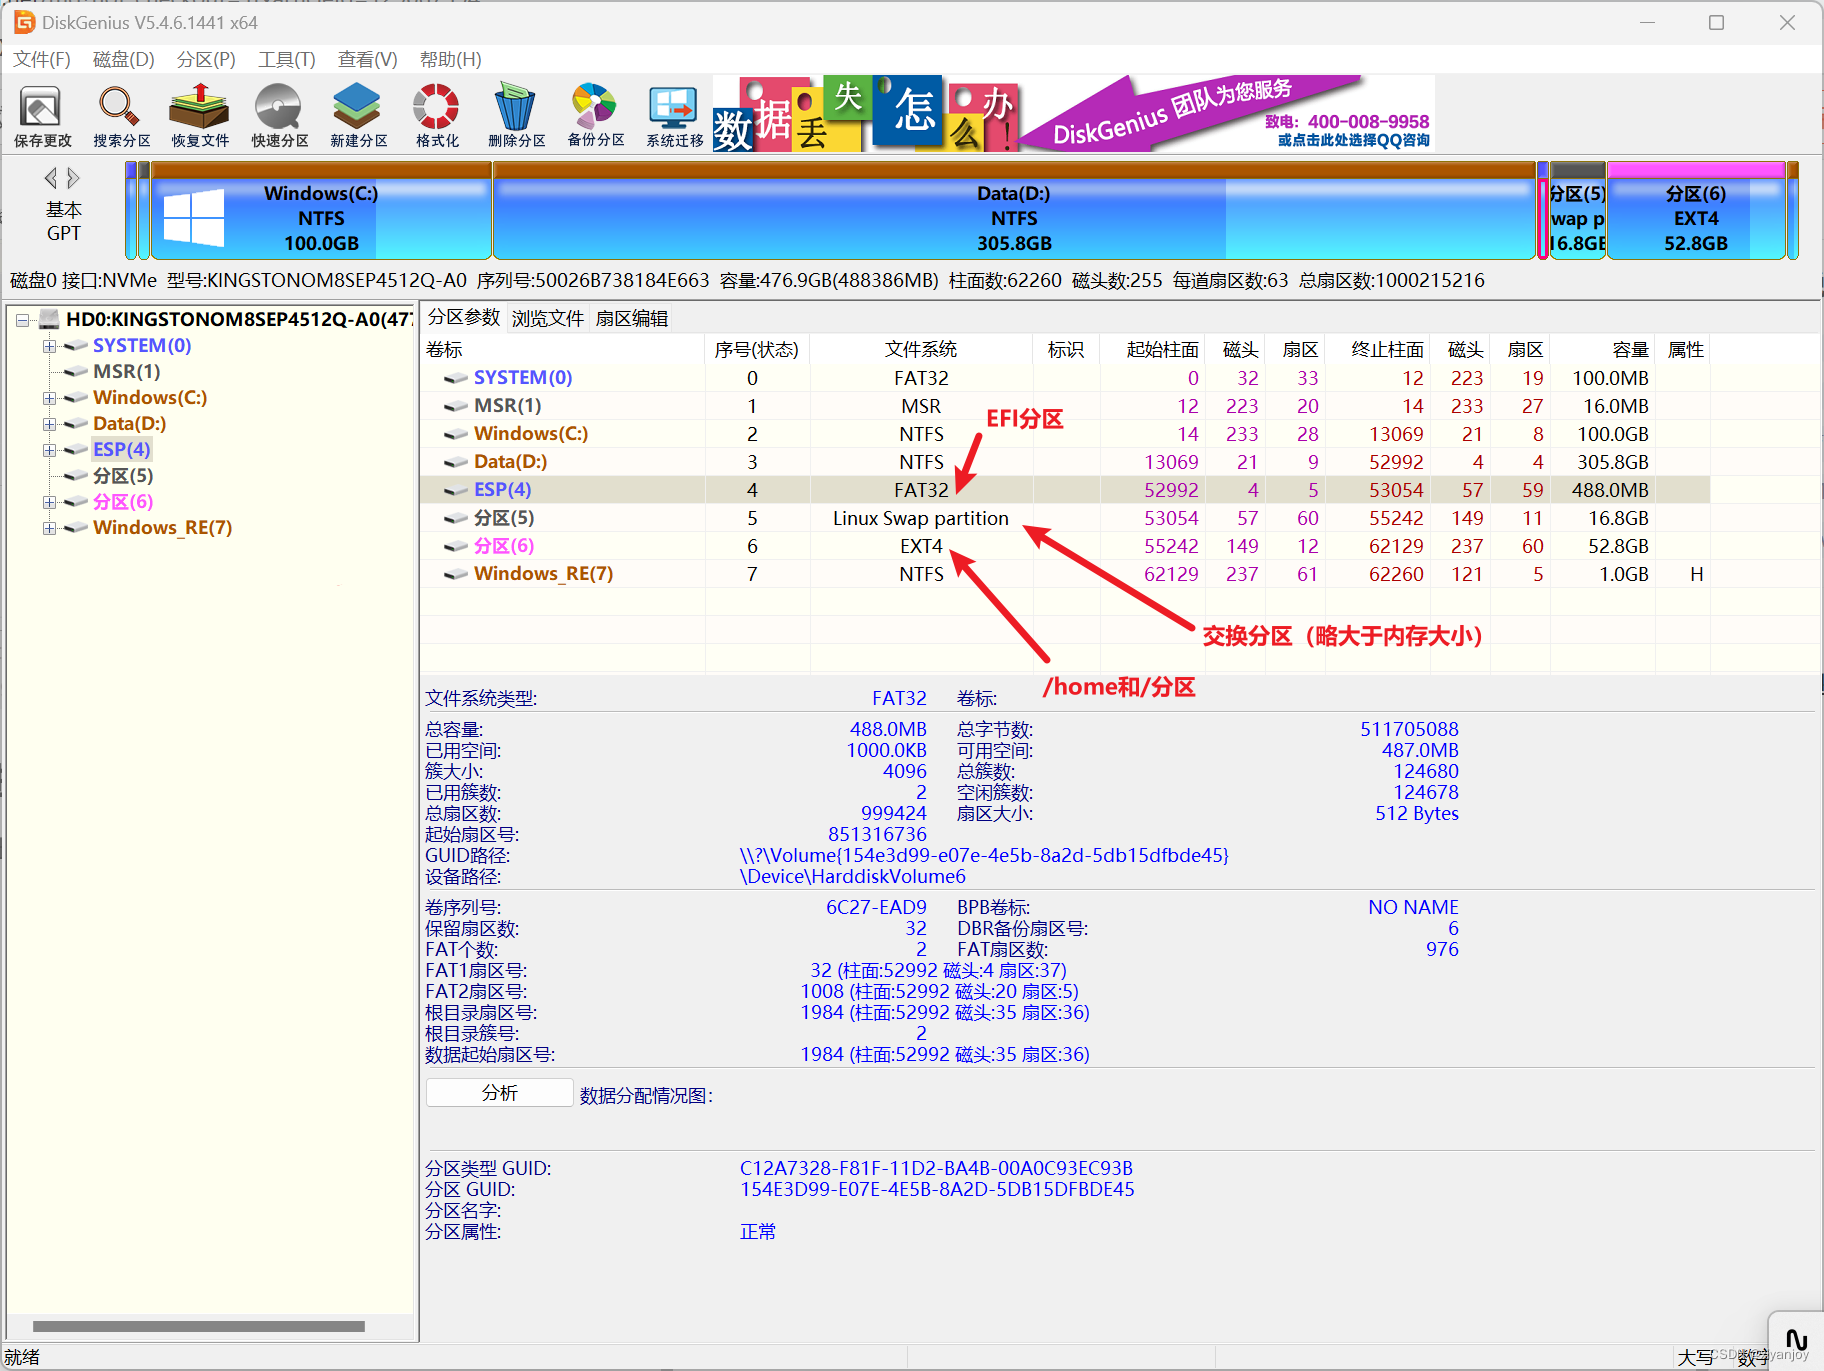Switch to the 浏览文件 tab

(548, 318)
